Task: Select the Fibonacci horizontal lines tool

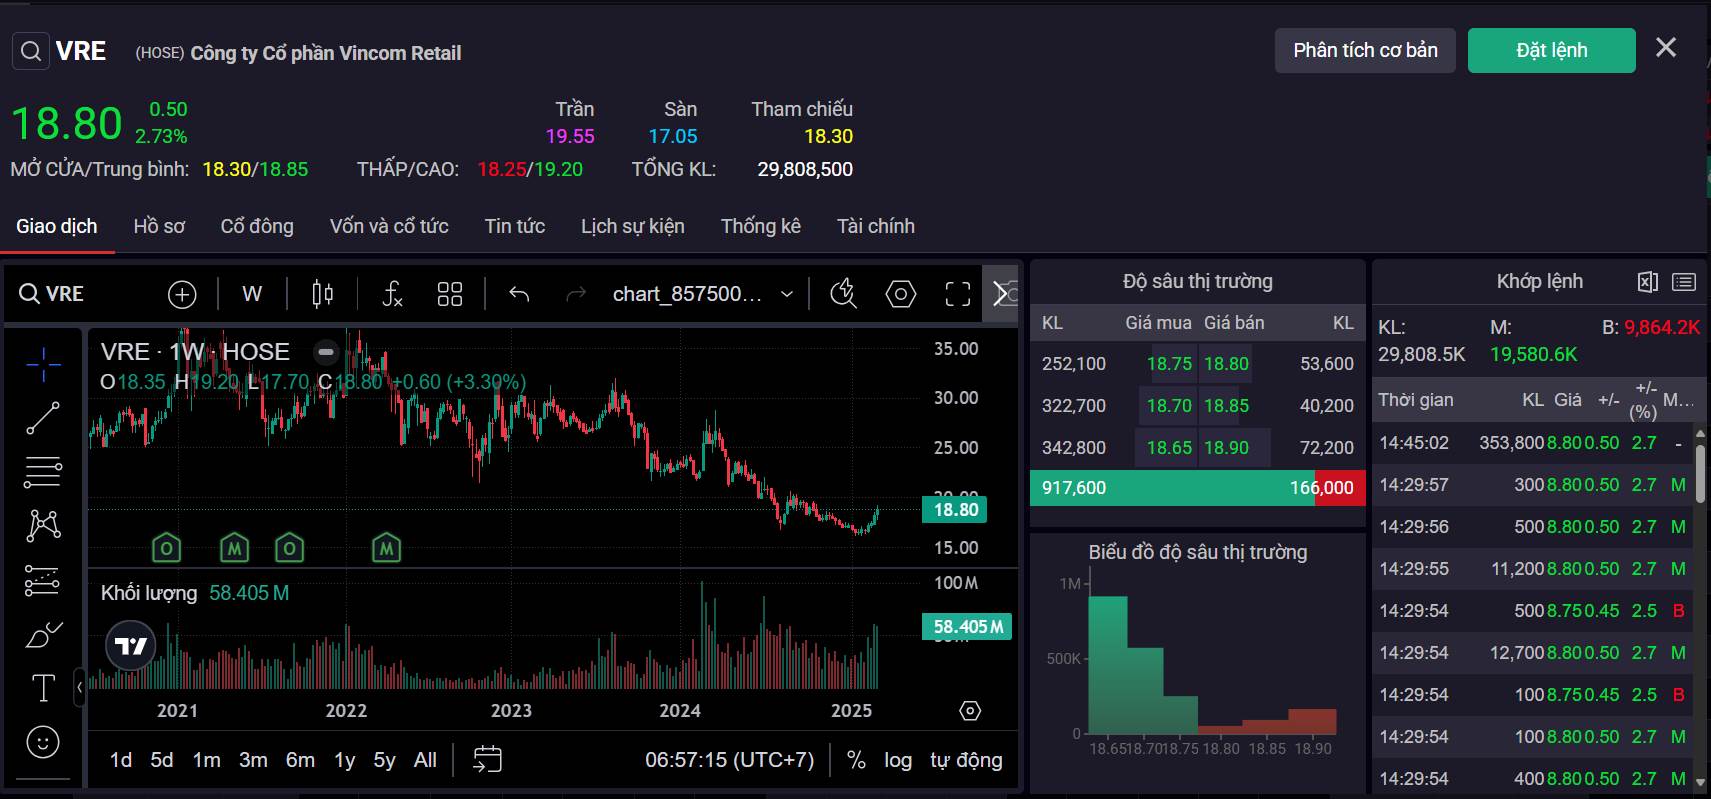Action: click(43, 472)
